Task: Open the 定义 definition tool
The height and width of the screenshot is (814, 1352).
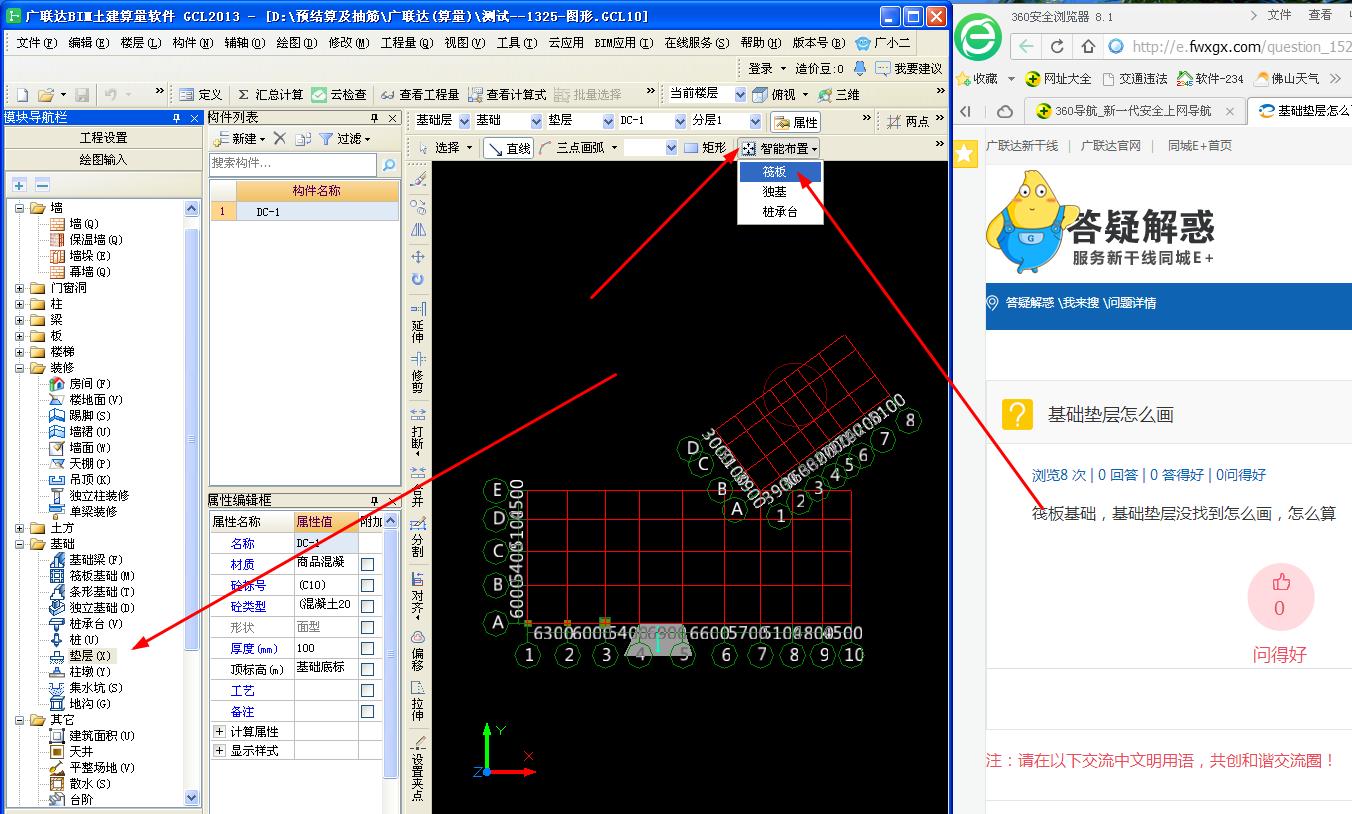Action: 200,94
